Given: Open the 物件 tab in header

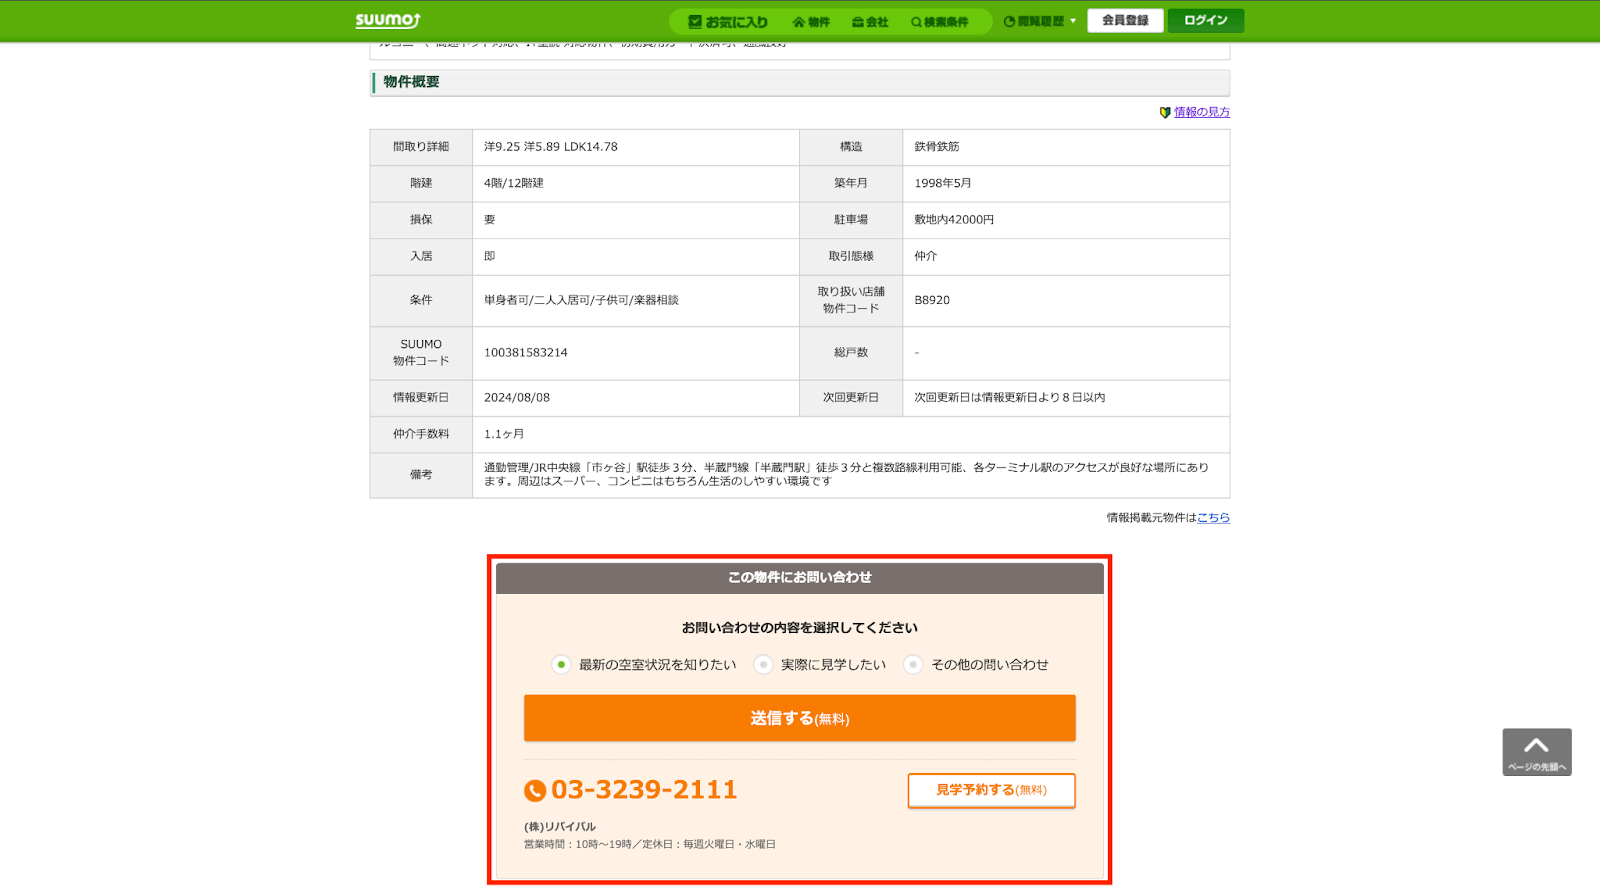Looking at the screenshot, I should pyautogui.click(x=811, y=21).
